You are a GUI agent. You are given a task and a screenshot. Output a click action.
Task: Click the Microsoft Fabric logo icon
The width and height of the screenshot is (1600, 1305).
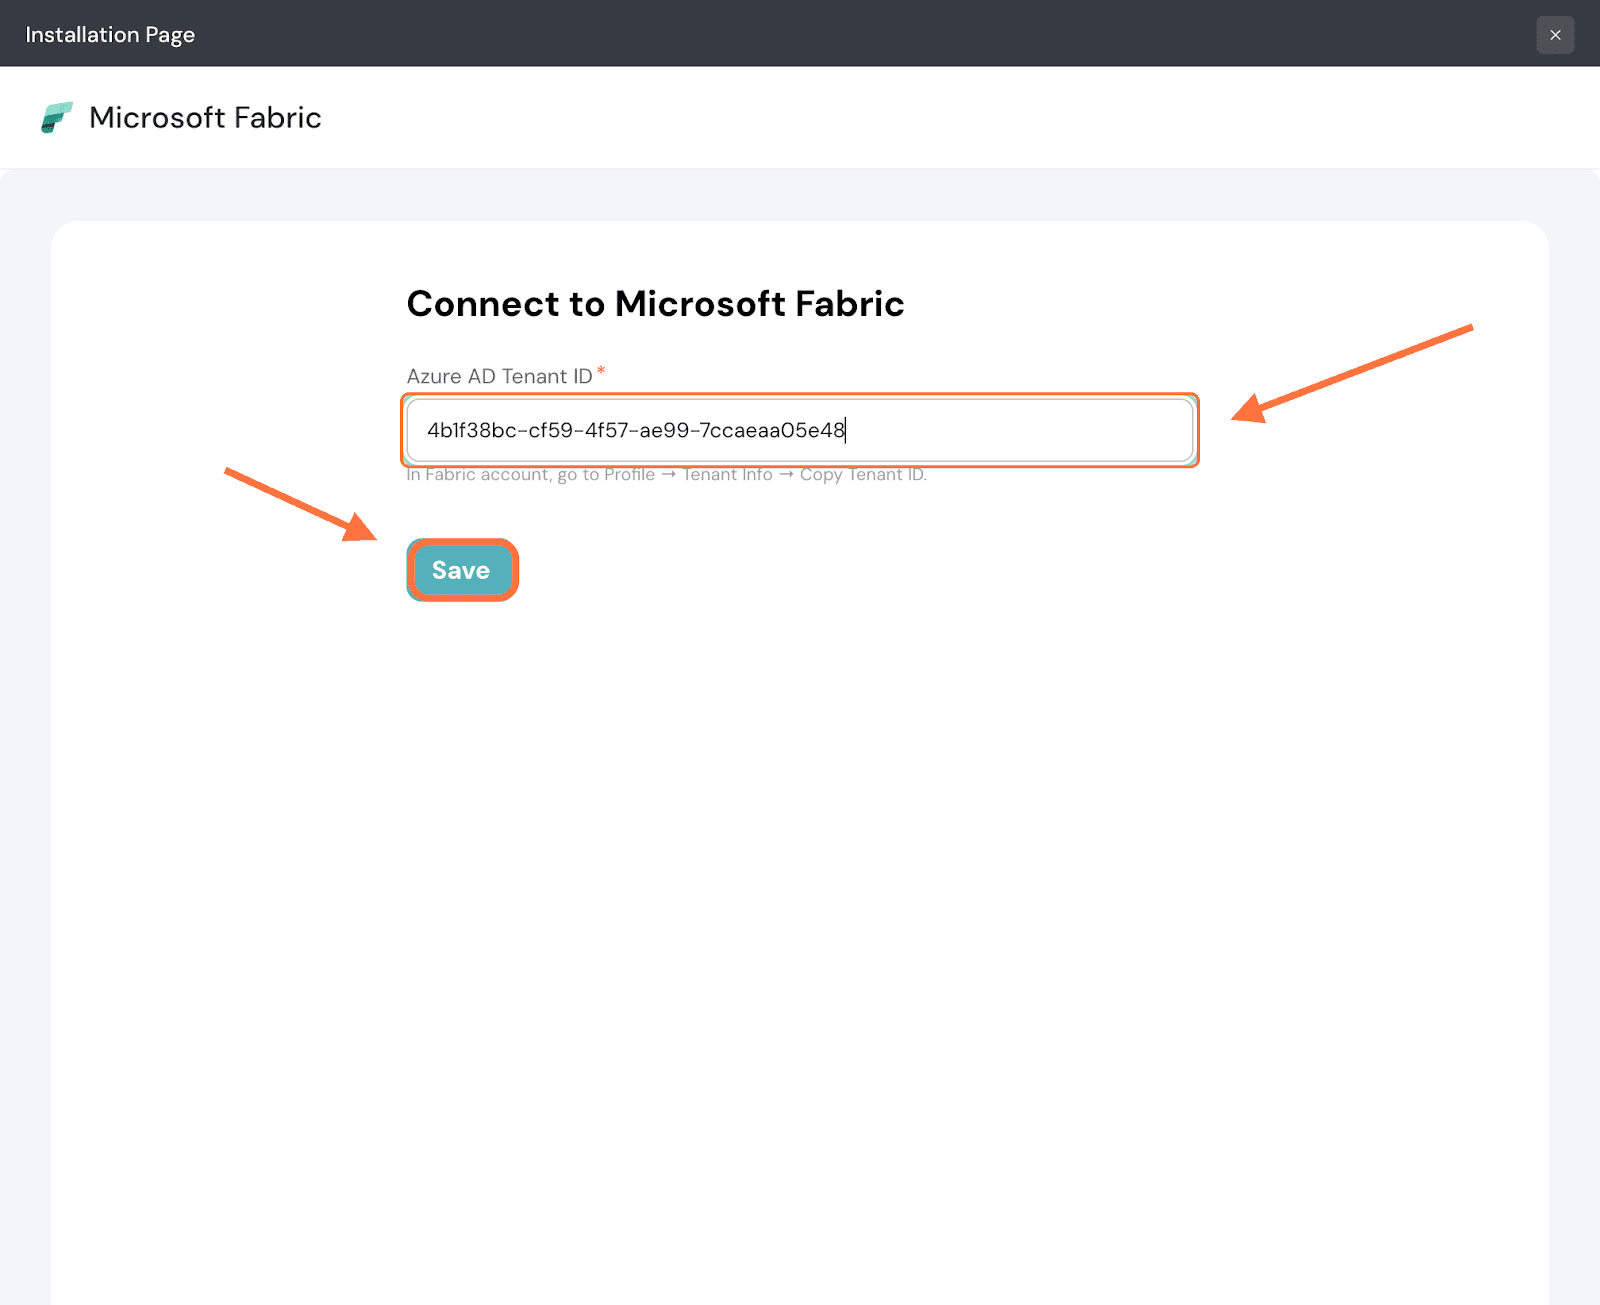point(56,117)
